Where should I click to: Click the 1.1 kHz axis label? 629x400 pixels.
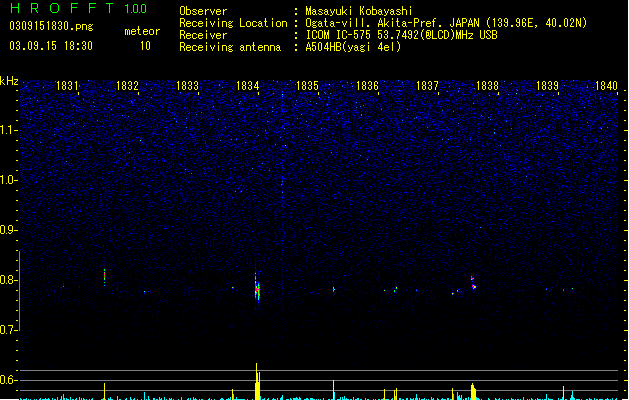[x=9, y=130]
